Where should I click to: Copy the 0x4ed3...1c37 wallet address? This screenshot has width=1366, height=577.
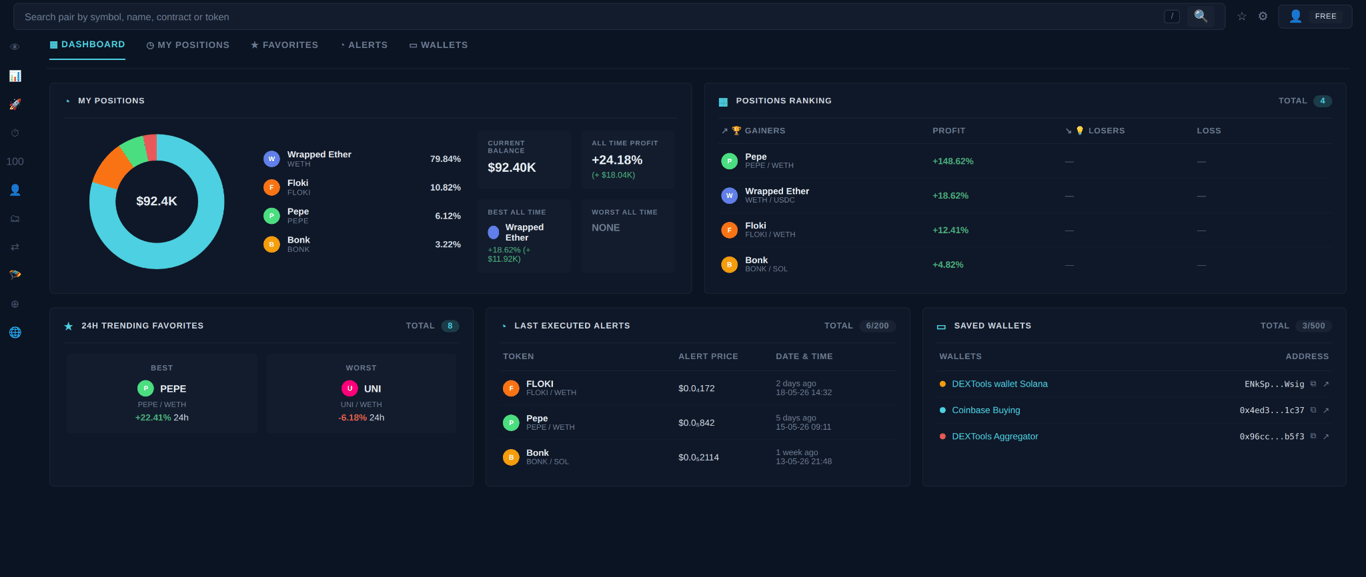tap(1313, 410)
